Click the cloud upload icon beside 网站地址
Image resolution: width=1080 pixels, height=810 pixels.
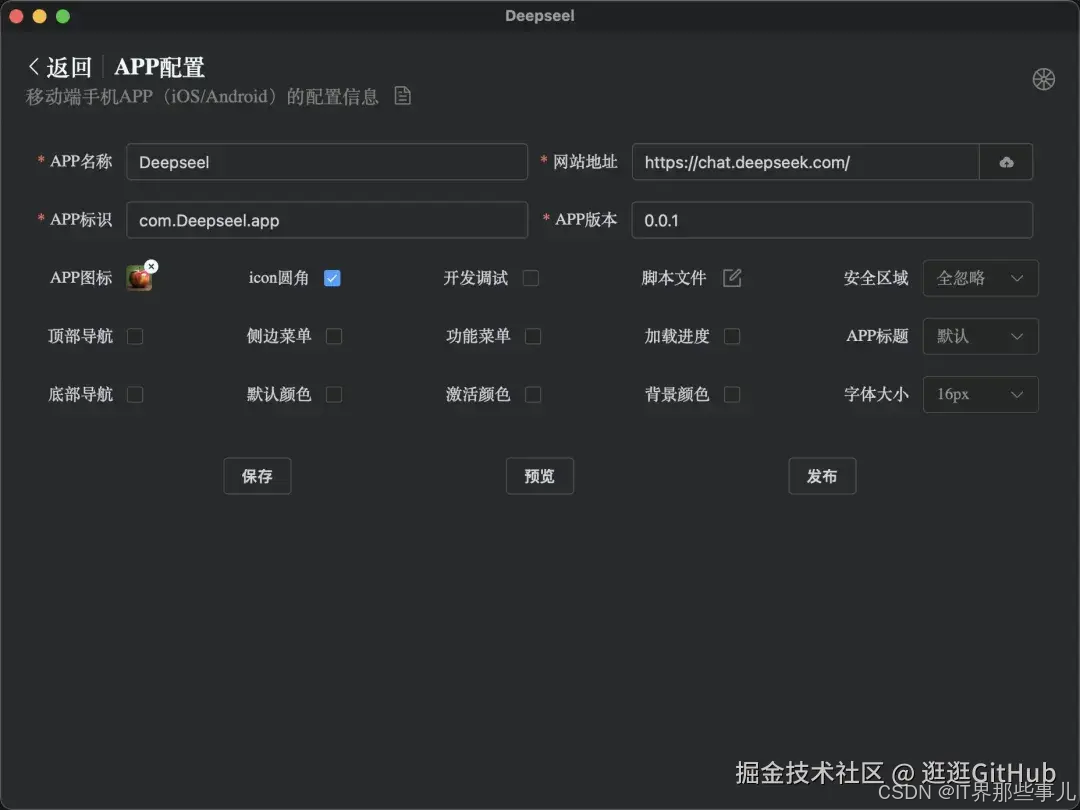click(x=1006, y=162)
